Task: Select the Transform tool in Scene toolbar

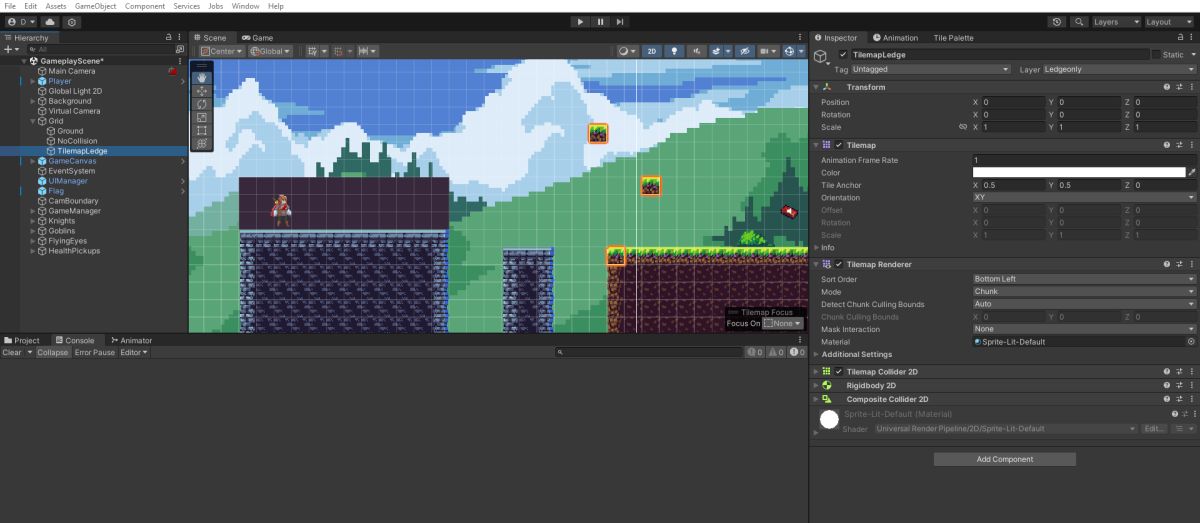Action: pos(202,143)
